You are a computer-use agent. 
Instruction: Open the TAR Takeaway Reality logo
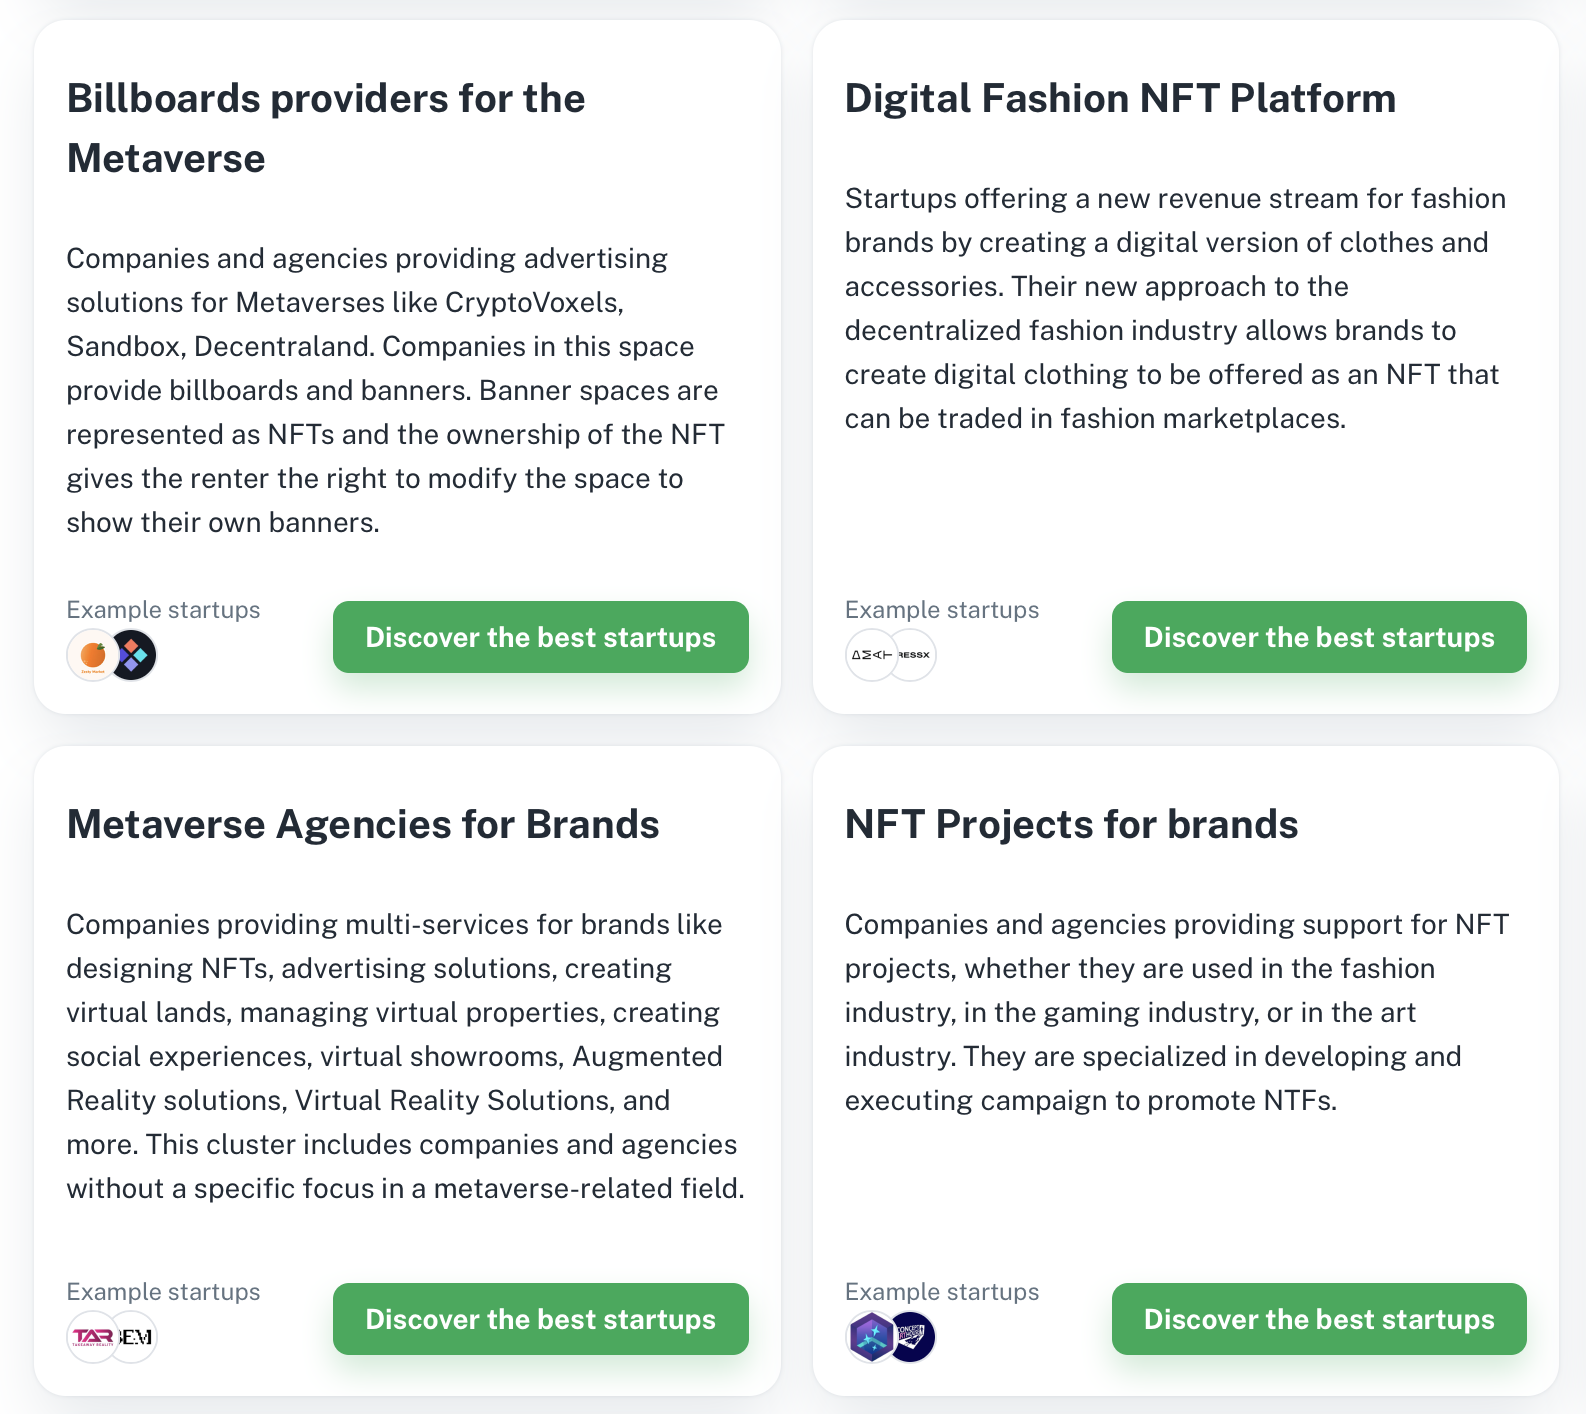click(91, 1337)
